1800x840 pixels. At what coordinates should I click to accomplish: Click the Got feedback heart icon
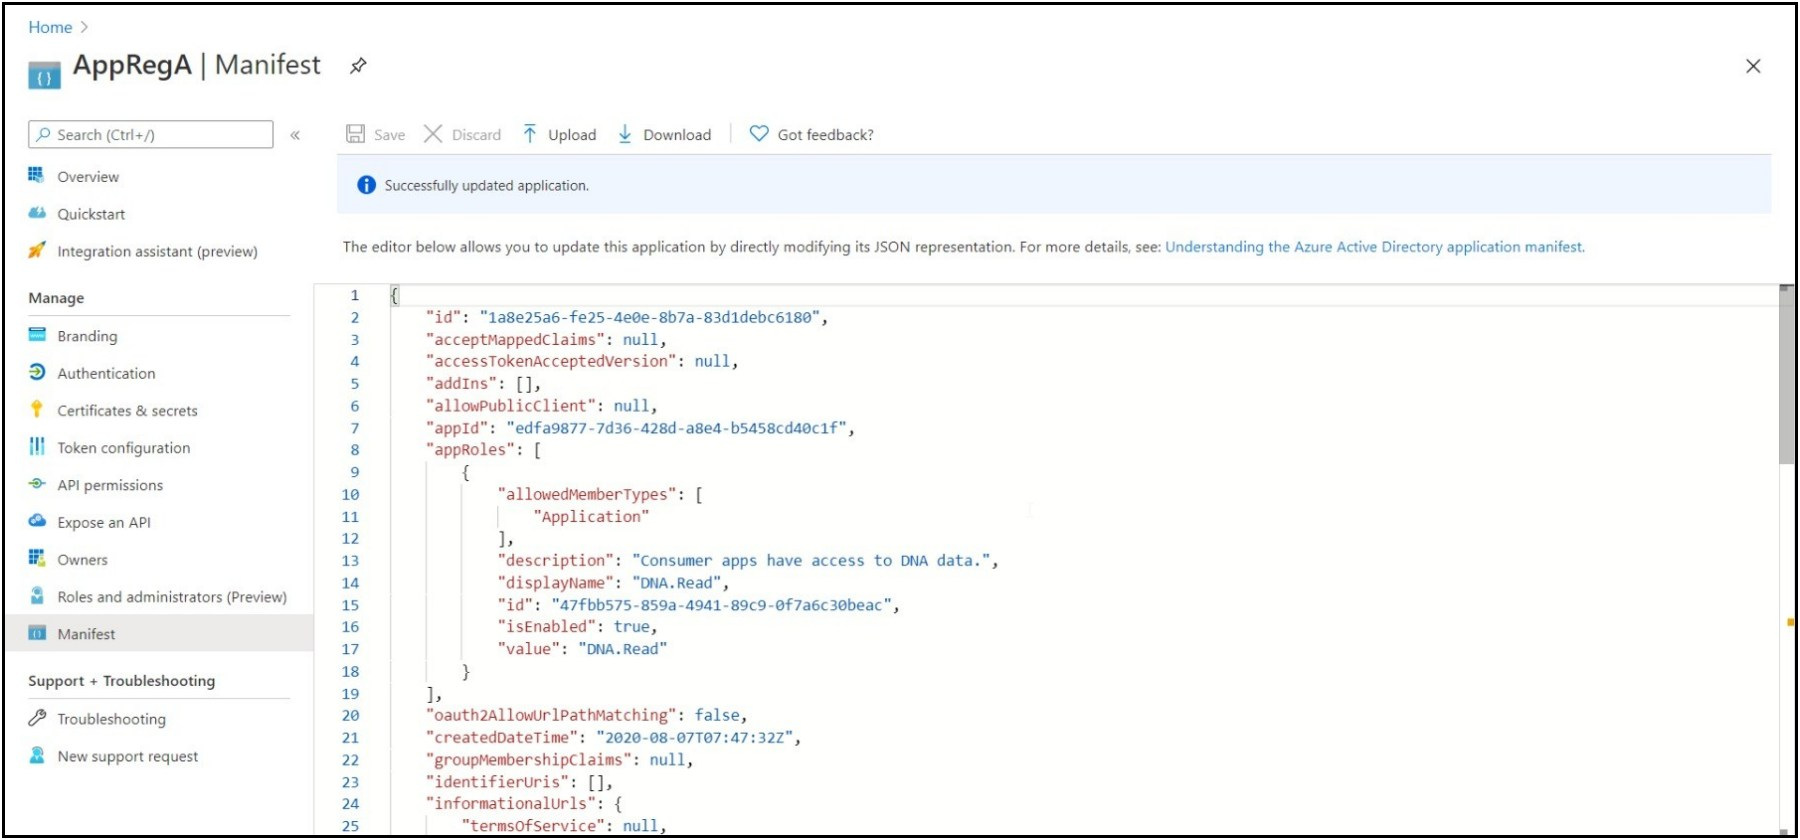[759, 134]
